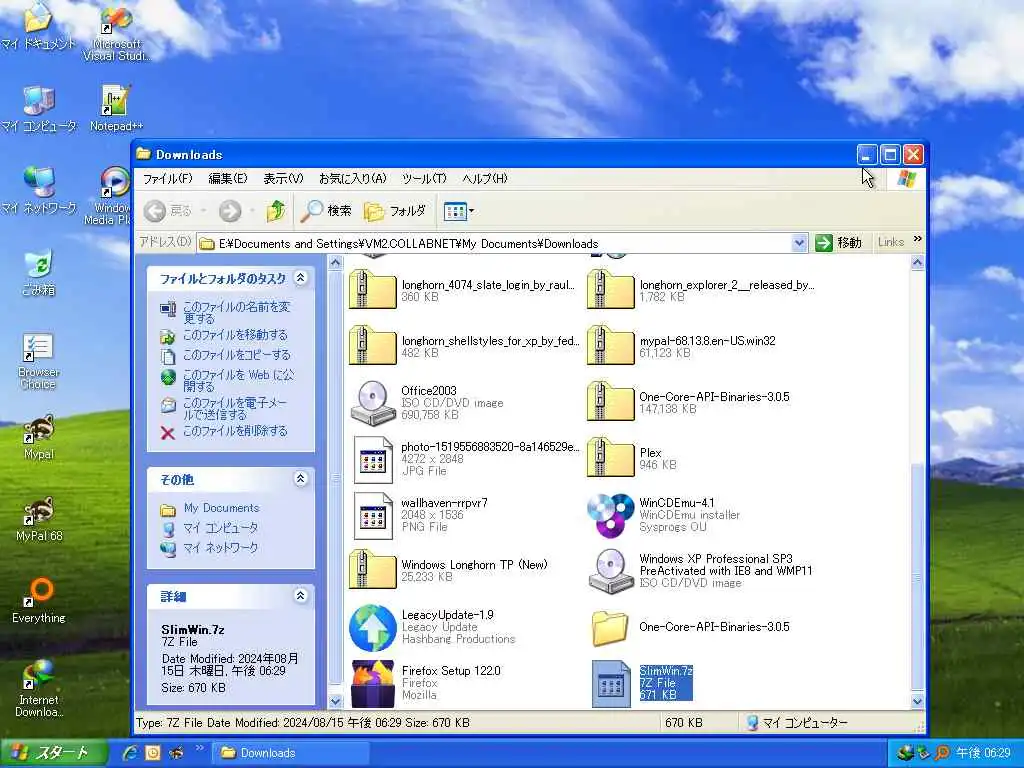
Task: Click the Forward navigation arrow
Action: pyautogui.click(x=230, y=210)
